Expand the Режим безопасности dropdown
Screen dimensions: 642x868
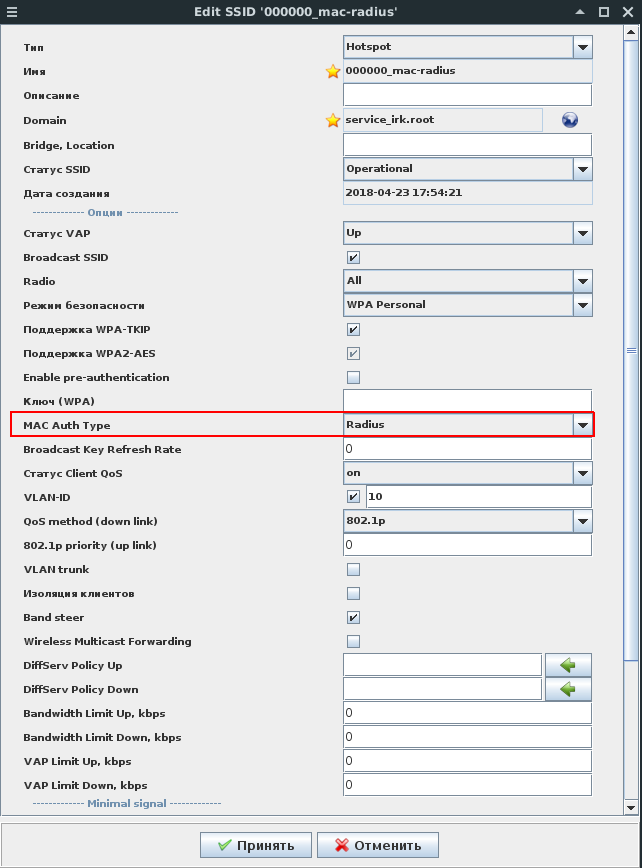[582, 305]
